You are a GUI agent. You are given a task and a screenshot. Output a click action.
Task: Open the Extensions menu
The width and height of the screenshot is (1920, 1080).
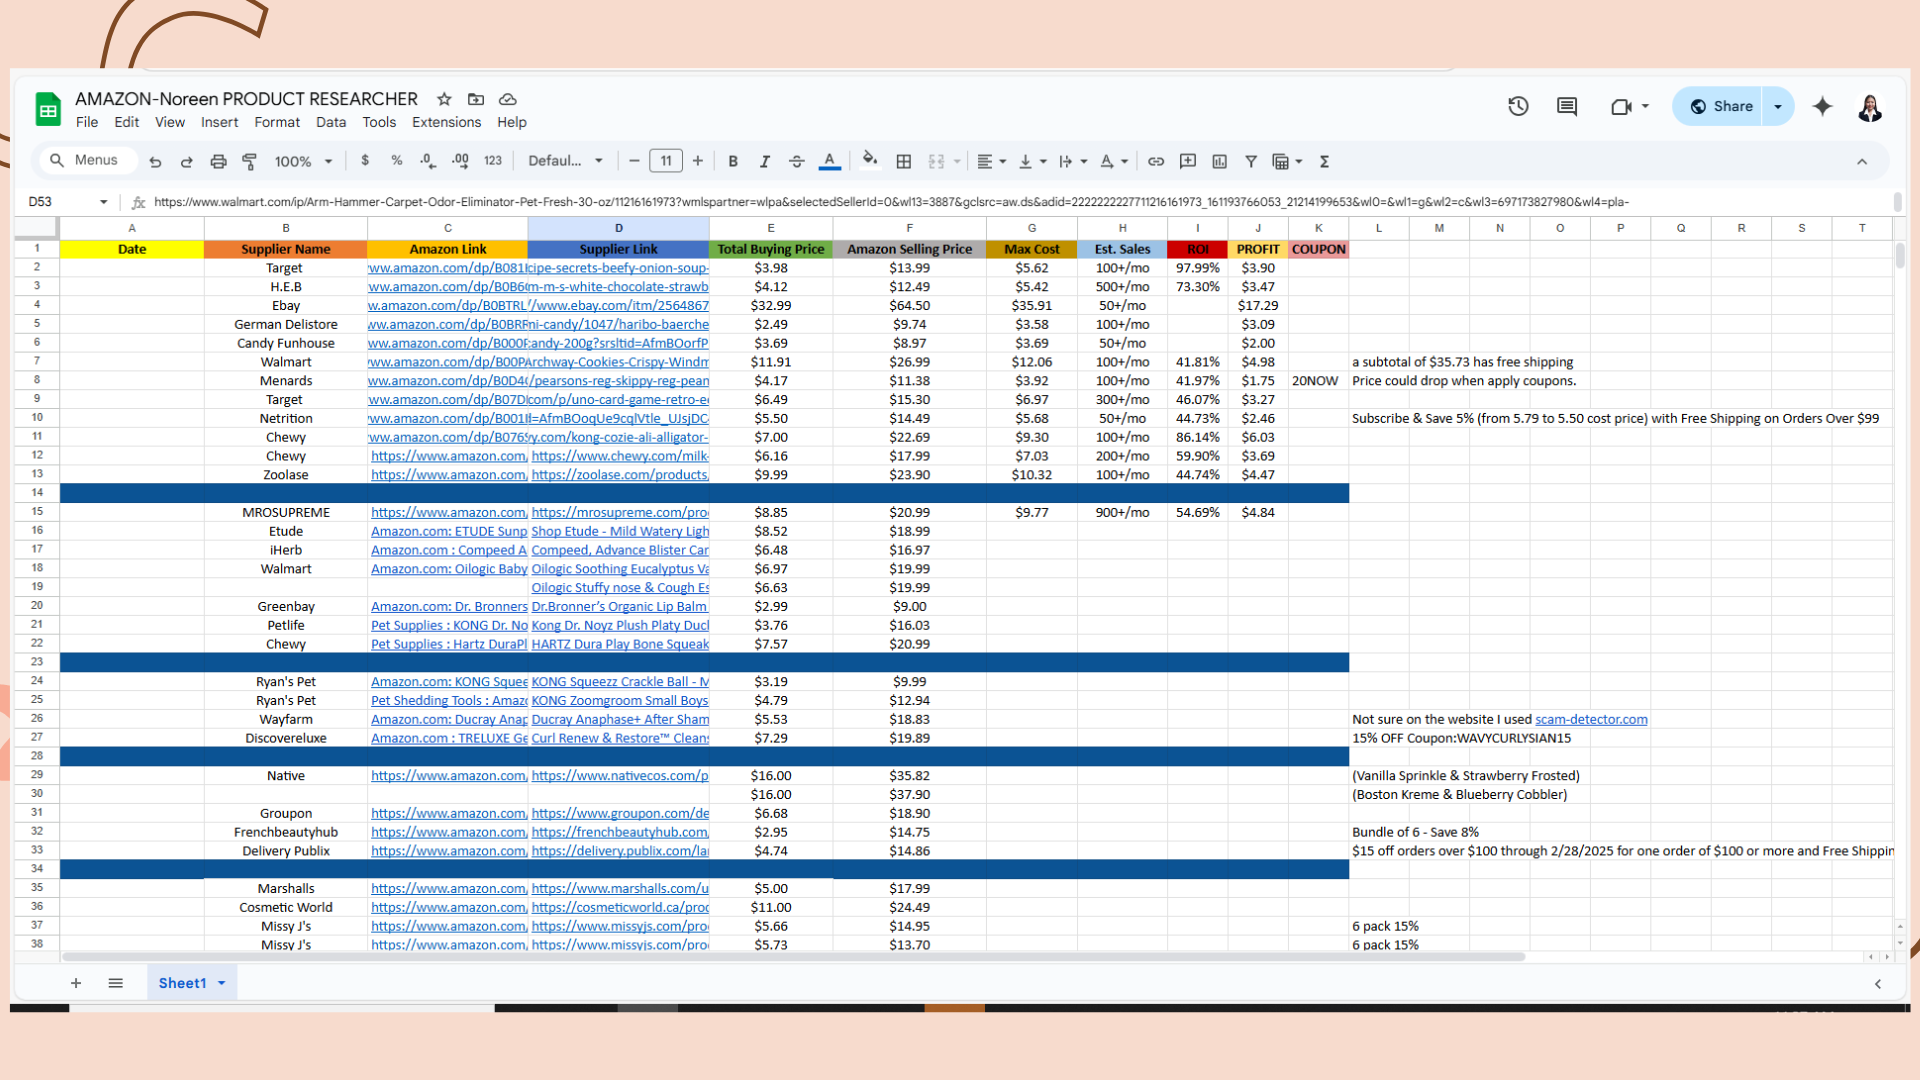[x=446, y=122]
